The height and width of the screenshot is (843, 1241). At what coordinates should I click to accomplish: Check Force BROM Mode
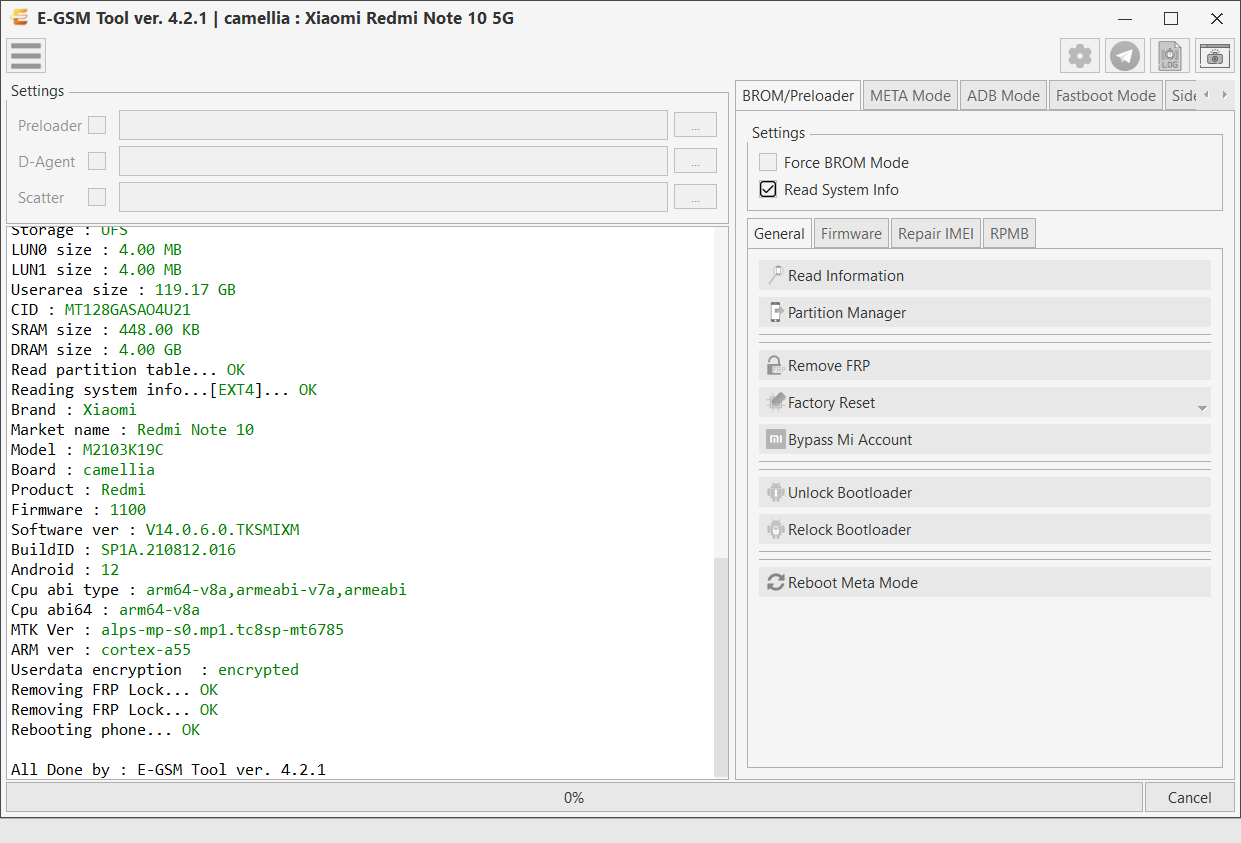(x=768, y=162)
